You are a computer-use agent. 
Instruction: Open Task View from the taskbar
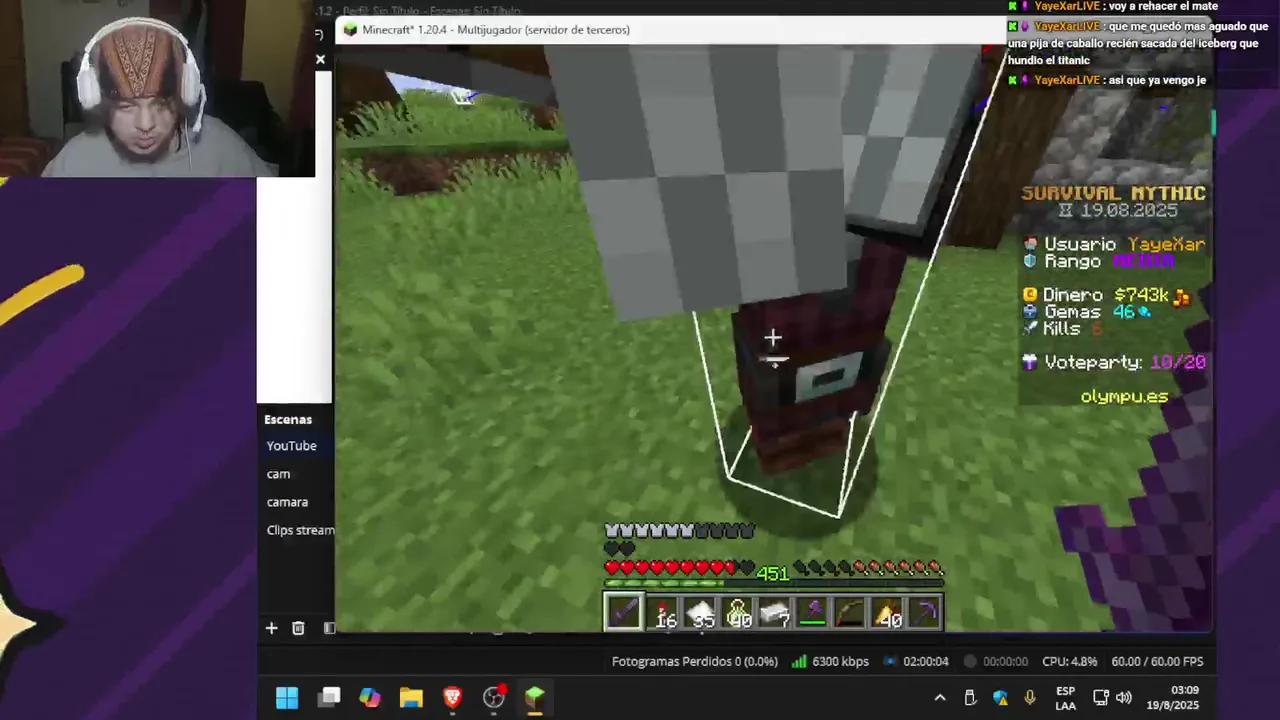tap(329, 697)
